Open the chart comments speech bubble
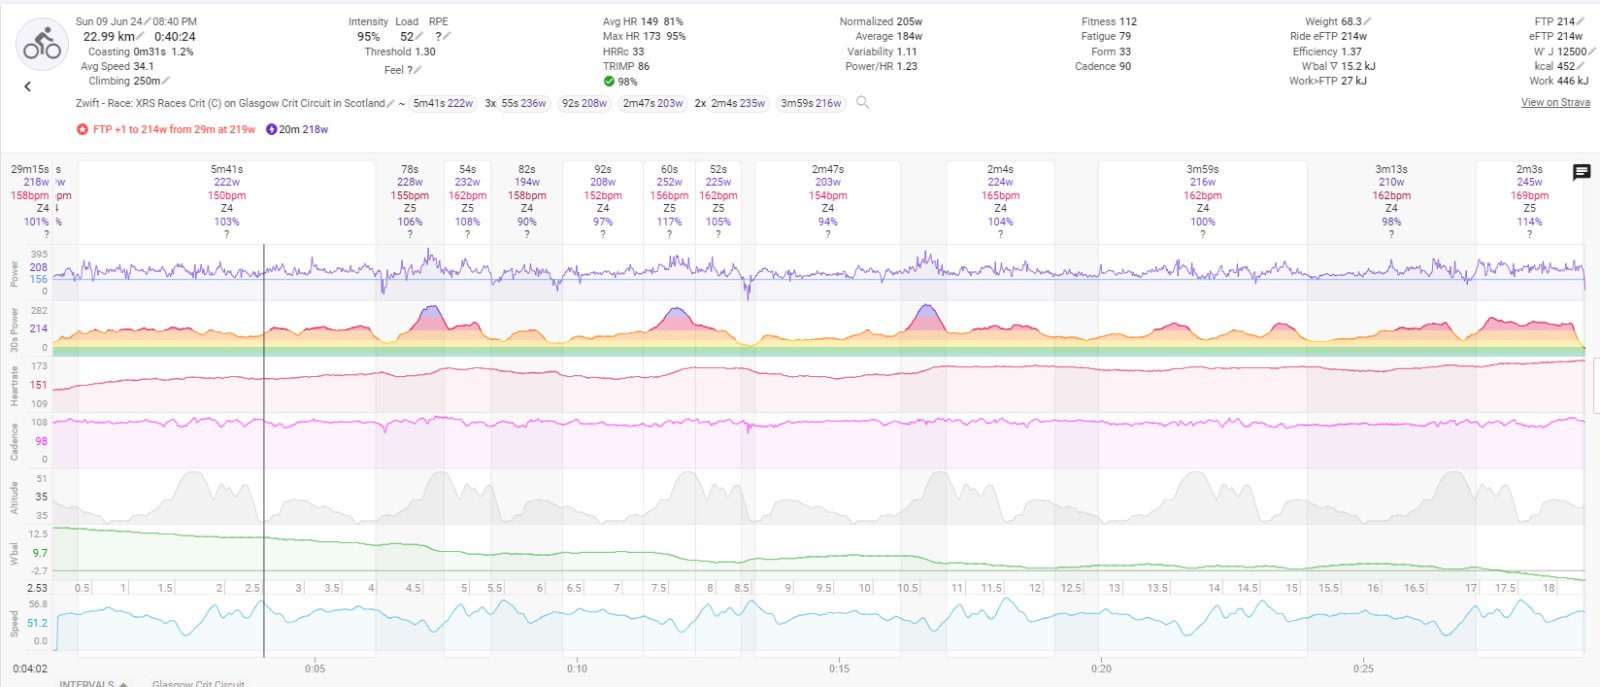 pos(1581,172)
